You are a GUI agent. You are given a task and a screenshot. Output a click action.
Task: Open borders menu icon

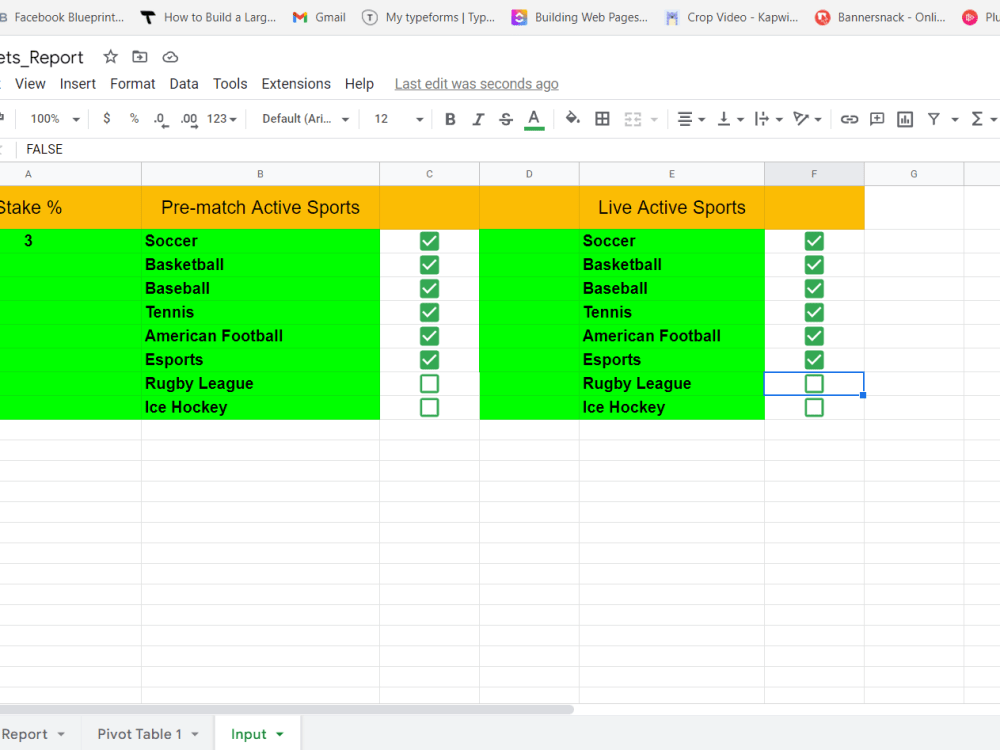[602, 119]
